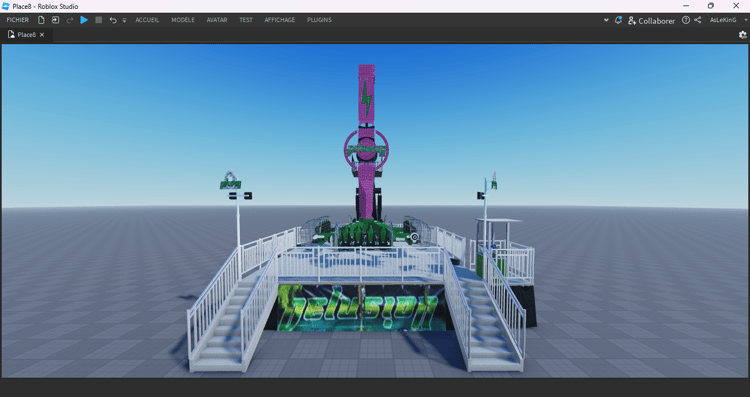The image size is (750, 397).
Task: Open the help question mark icon
Action: click(x=686, y=20)
